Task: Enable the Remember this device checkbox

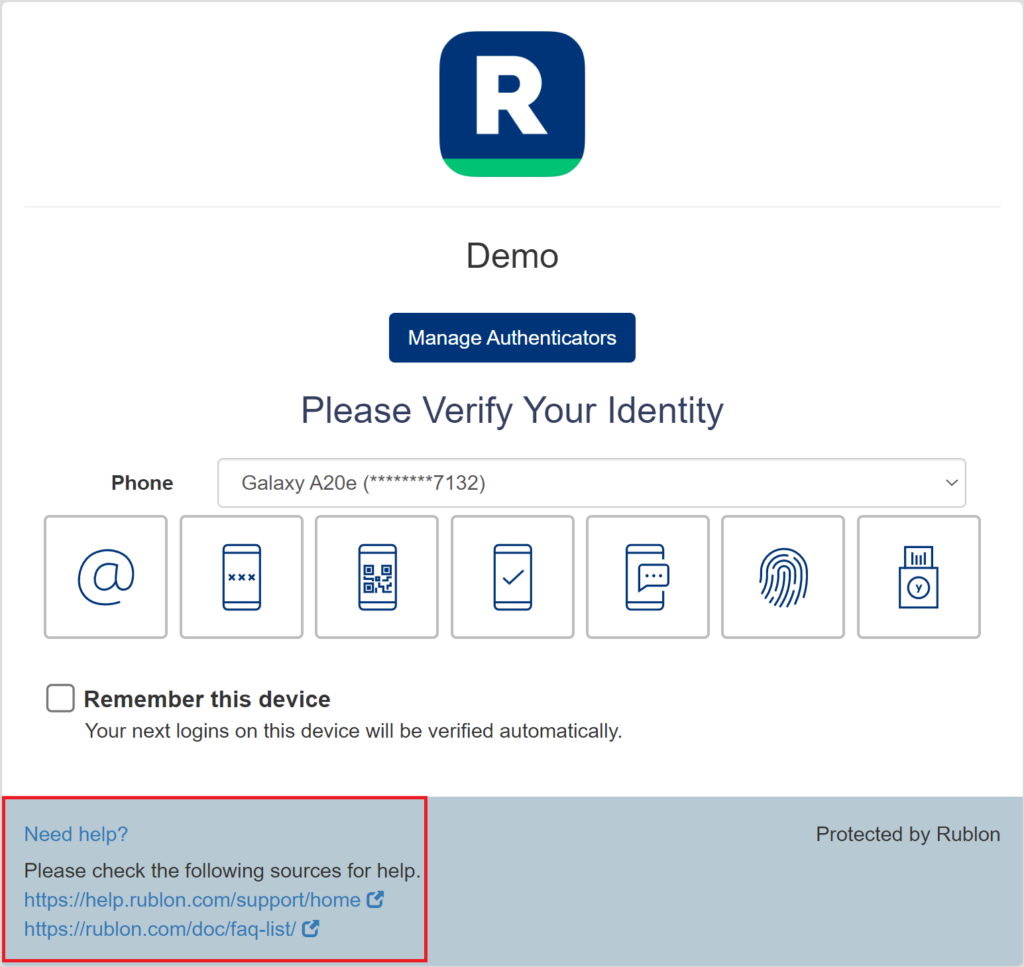Action: 60,698
